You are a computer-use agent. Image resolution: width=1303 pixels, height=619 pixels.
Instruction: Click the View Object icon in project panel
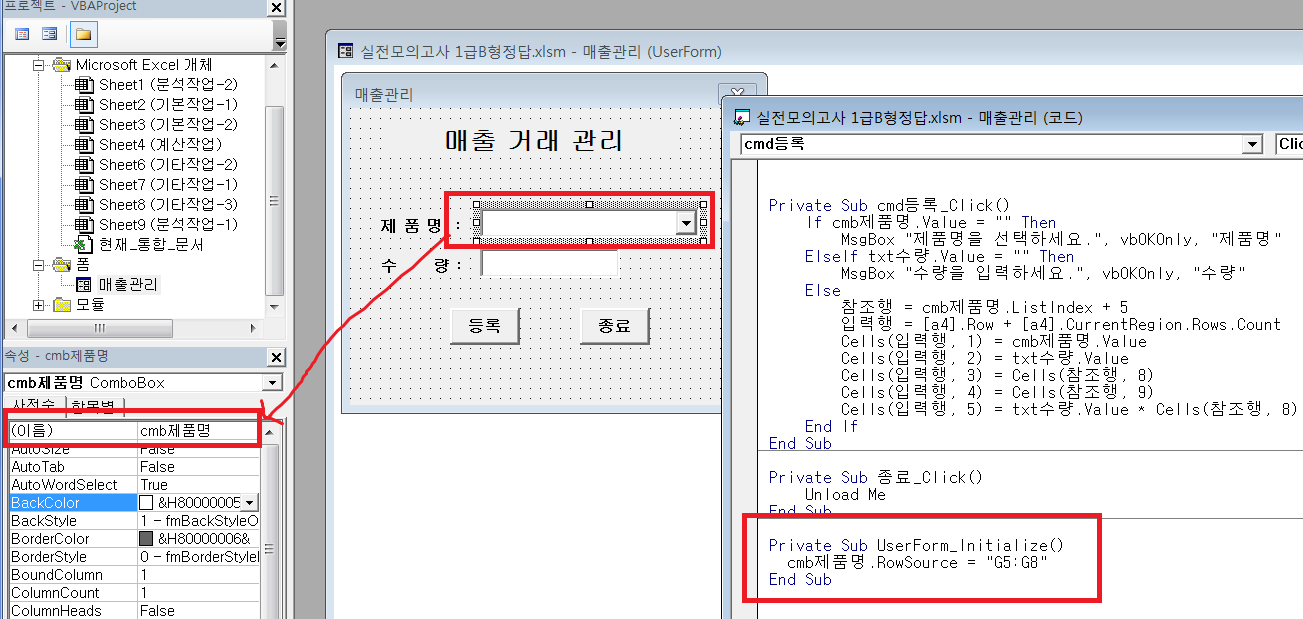tap(49, 34)
